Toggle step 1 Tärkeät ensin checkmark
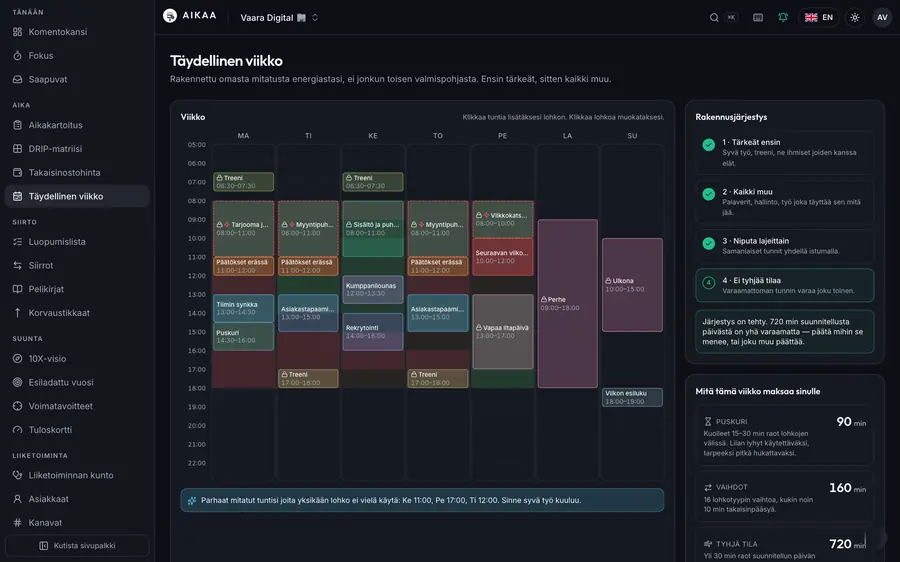This screenshot has width=900, height=562. (x=708, y=145)
